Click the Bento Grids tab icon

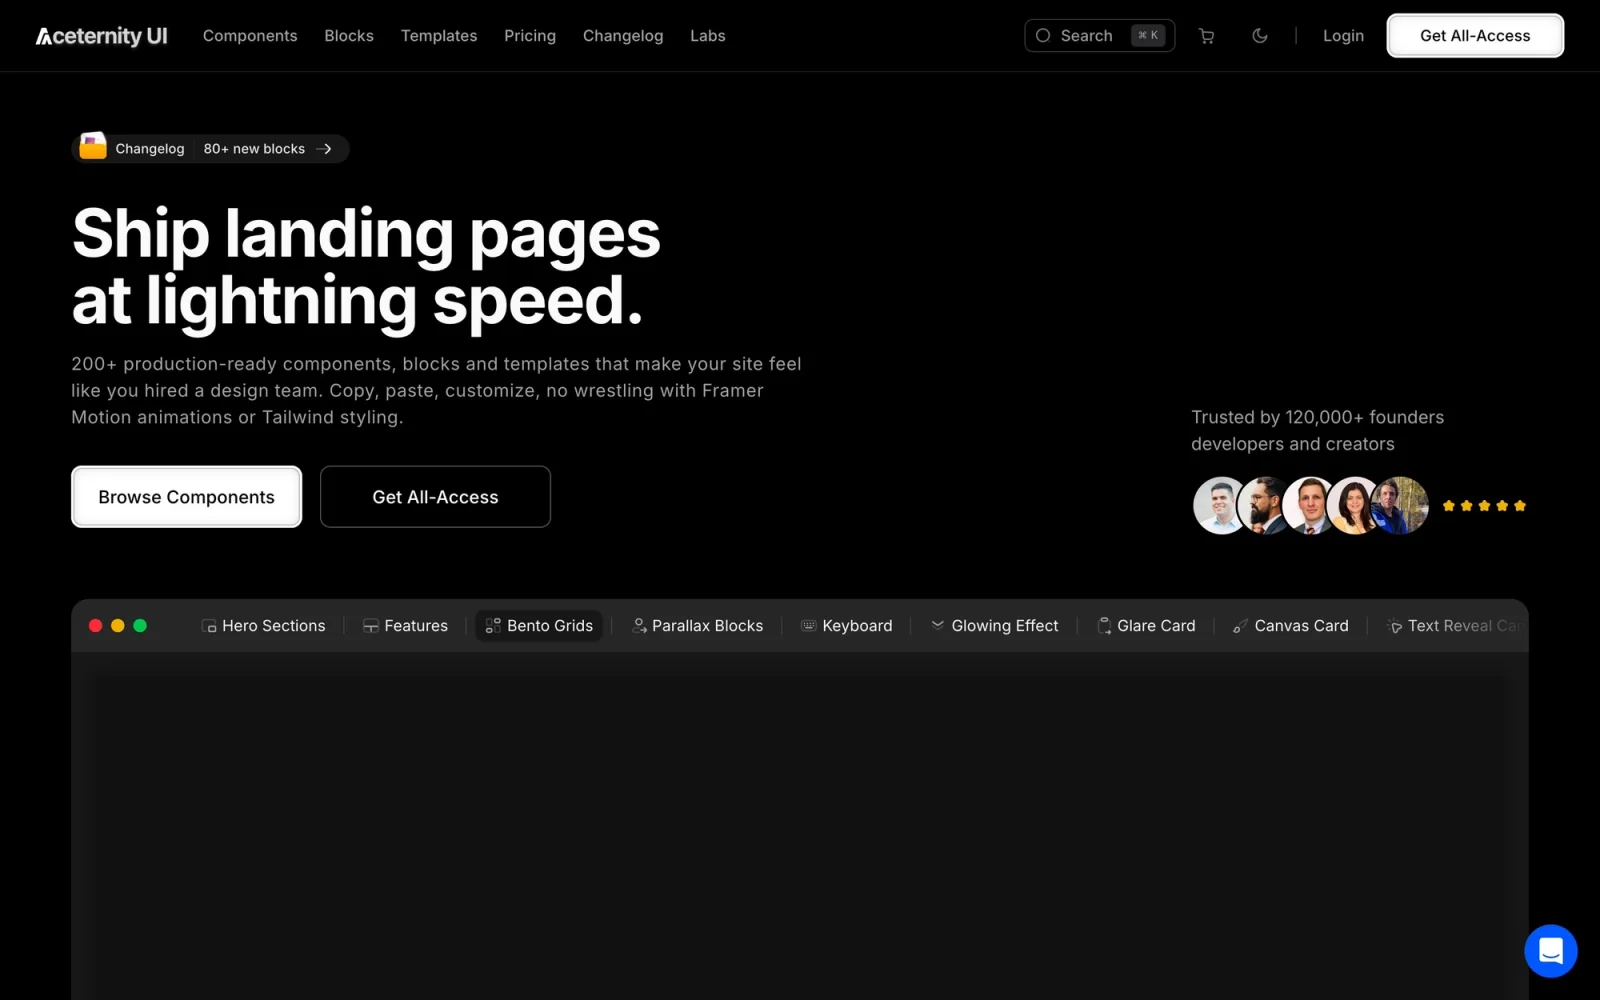[x=493, y=626]
